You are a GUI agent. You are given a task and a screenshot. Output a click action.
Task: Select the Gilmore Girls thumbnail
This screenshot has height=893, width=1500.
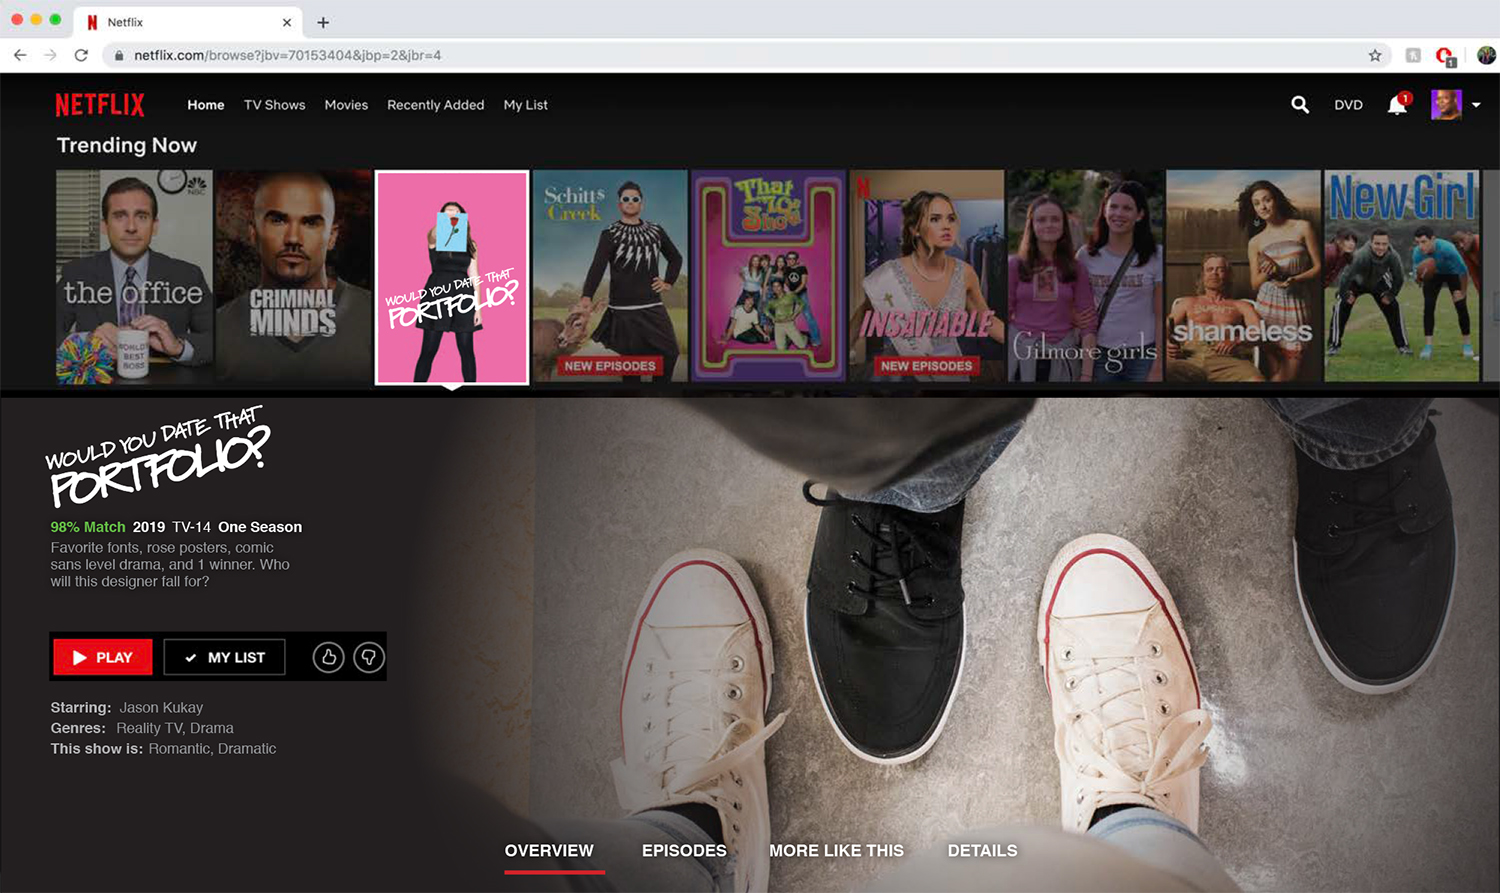[1085, 276]
